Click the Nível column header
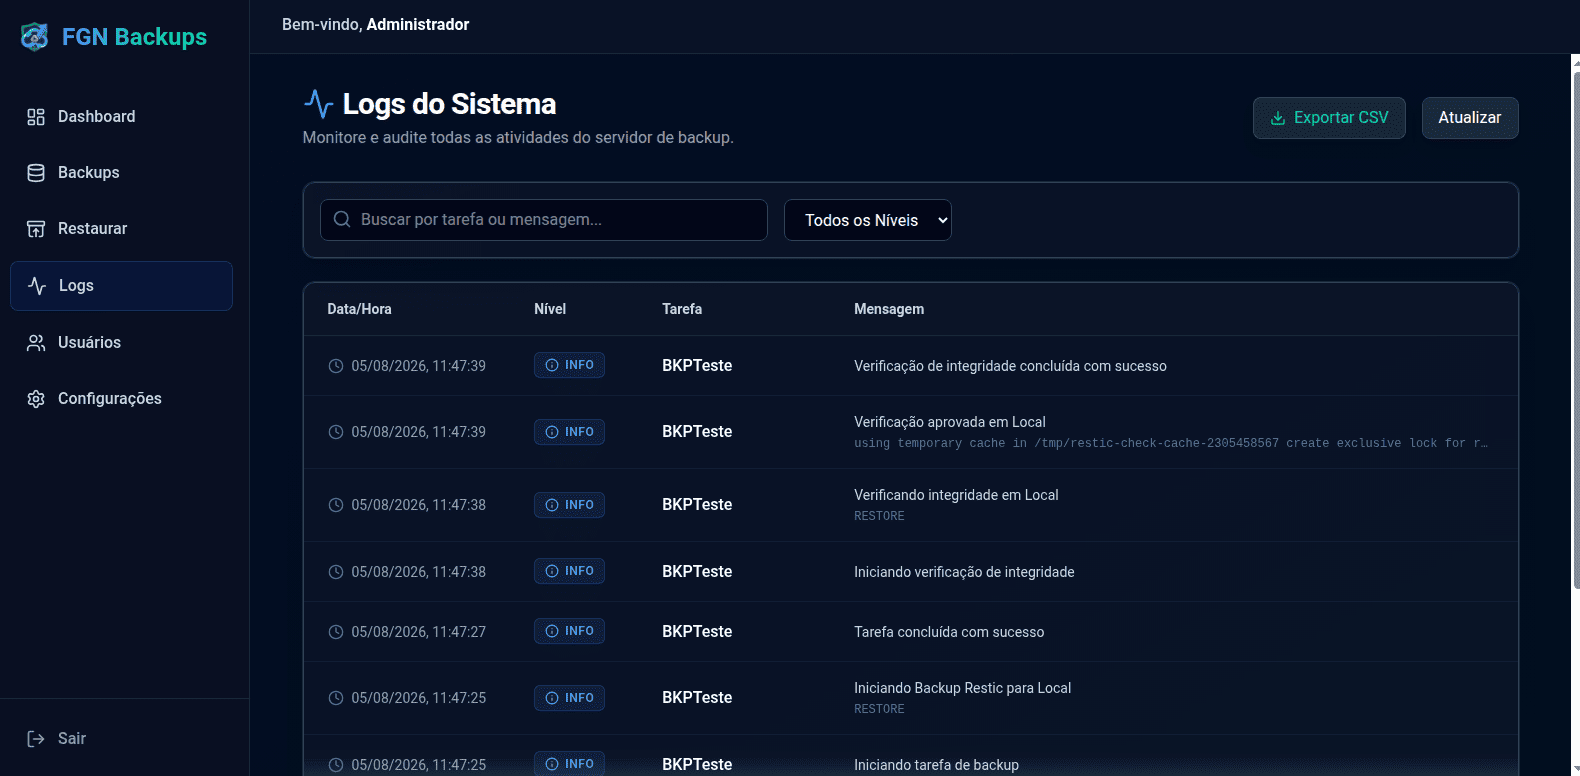The image size is (1580, 776). [550, 309]
